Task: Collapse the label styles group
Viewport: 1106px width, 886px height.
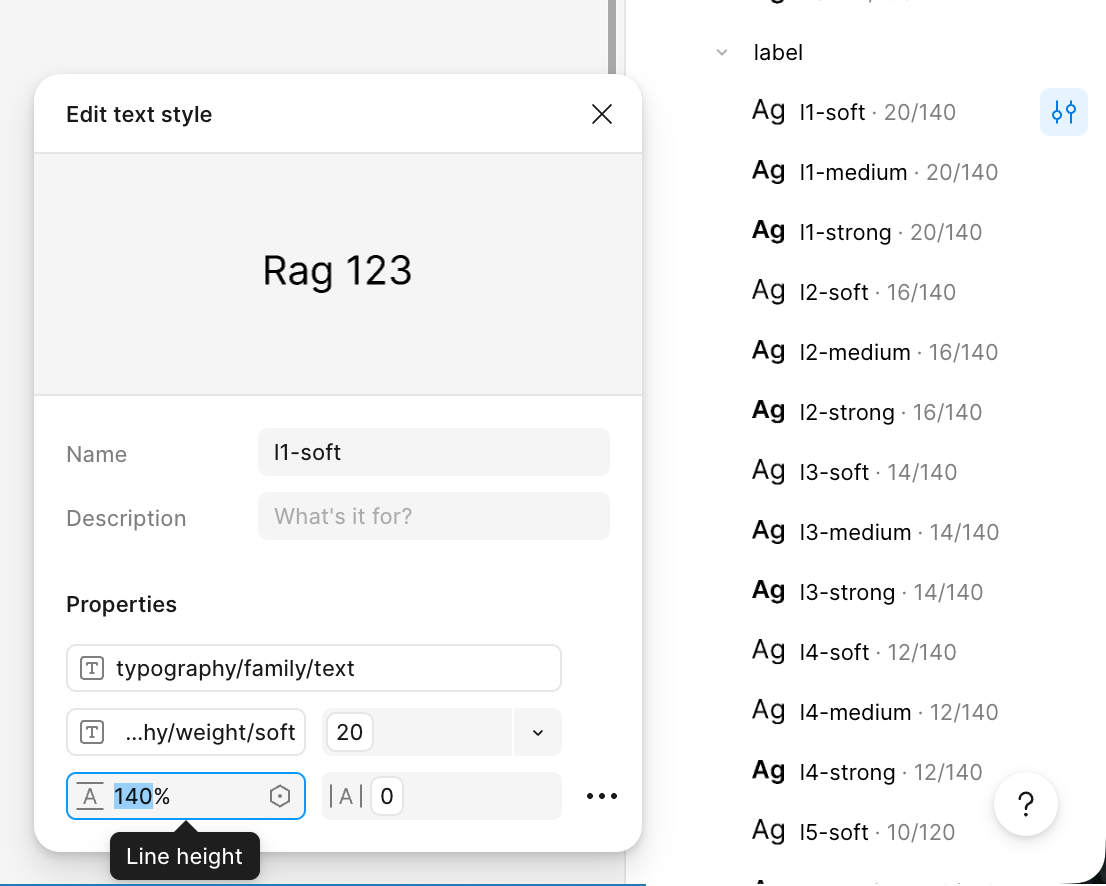Action: (722, 52)
